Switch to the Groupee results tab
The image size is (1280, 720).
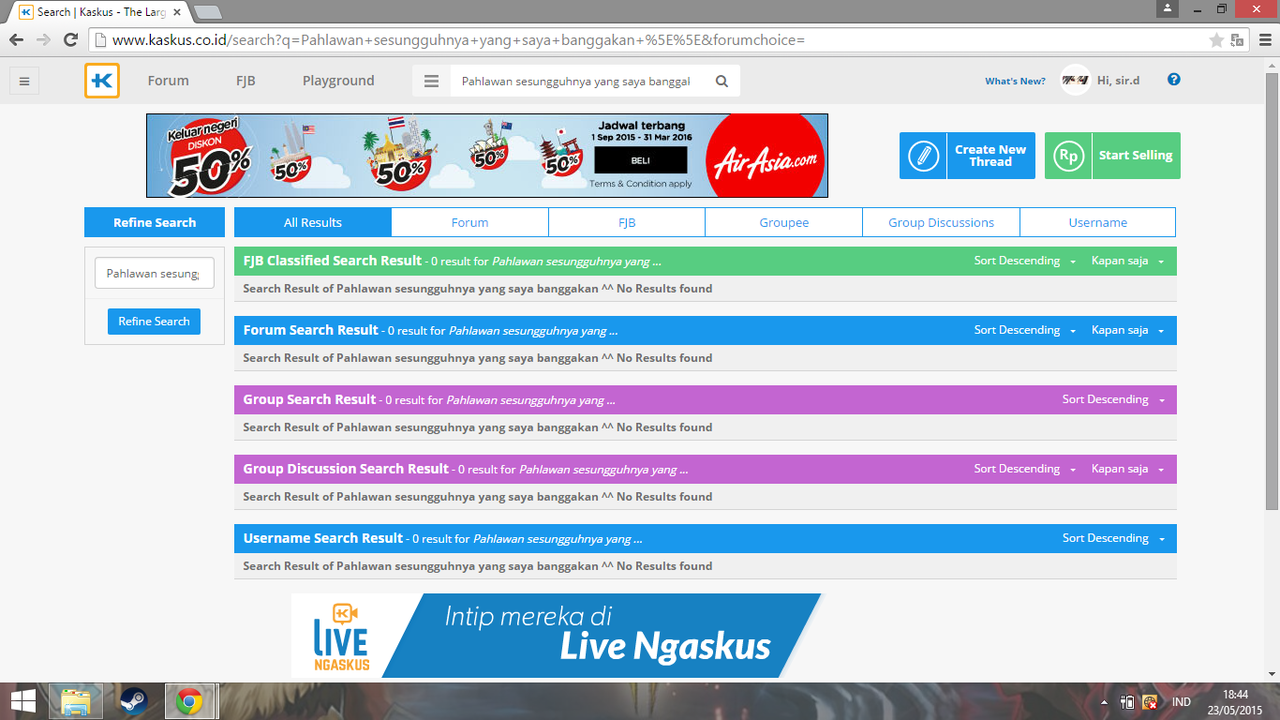point(784,223)
